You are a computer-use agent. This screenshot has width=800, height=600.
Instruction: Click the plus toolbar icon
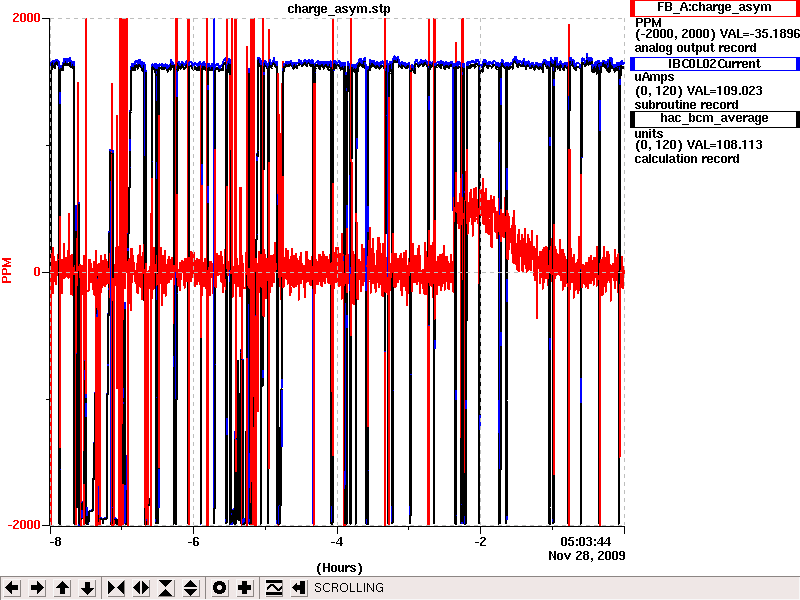[x=244, y=588]
